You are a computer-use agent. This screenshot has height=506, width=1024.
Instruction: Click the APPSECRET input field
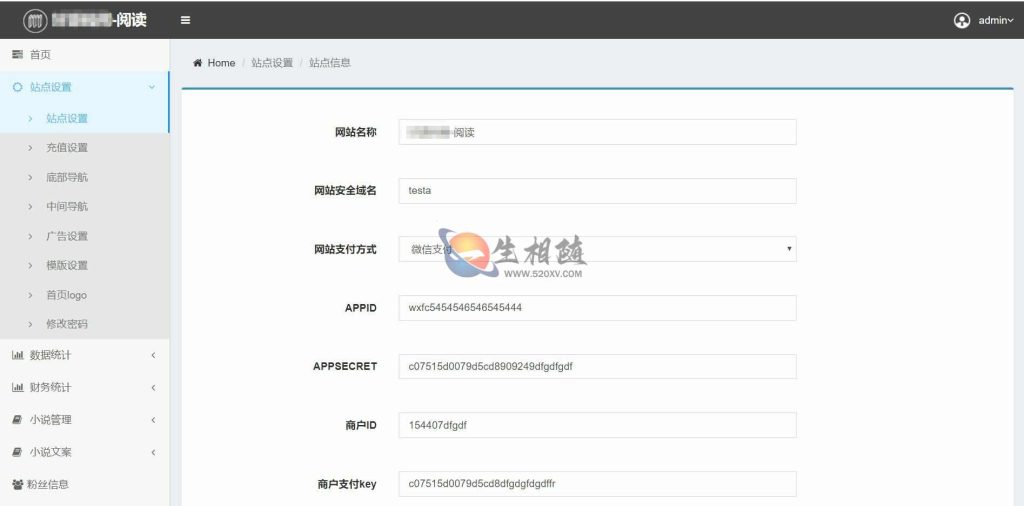(x=598, y=366)
